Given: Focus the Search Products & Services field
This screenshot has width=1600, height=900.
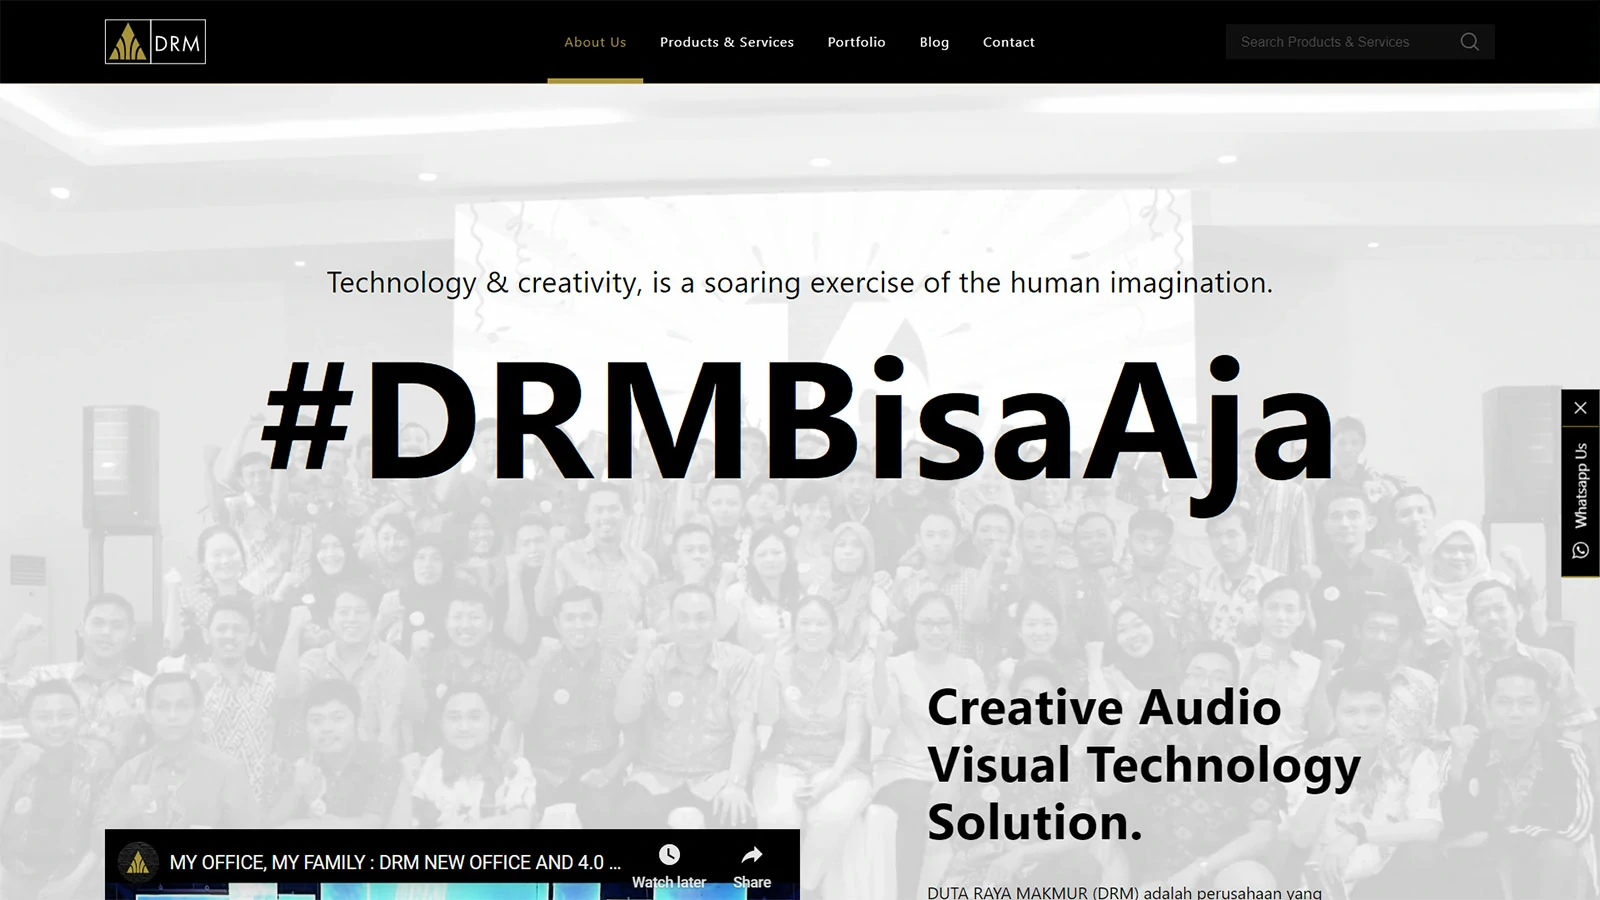Looking at the screenshot, I should (x=1335, y=42).
